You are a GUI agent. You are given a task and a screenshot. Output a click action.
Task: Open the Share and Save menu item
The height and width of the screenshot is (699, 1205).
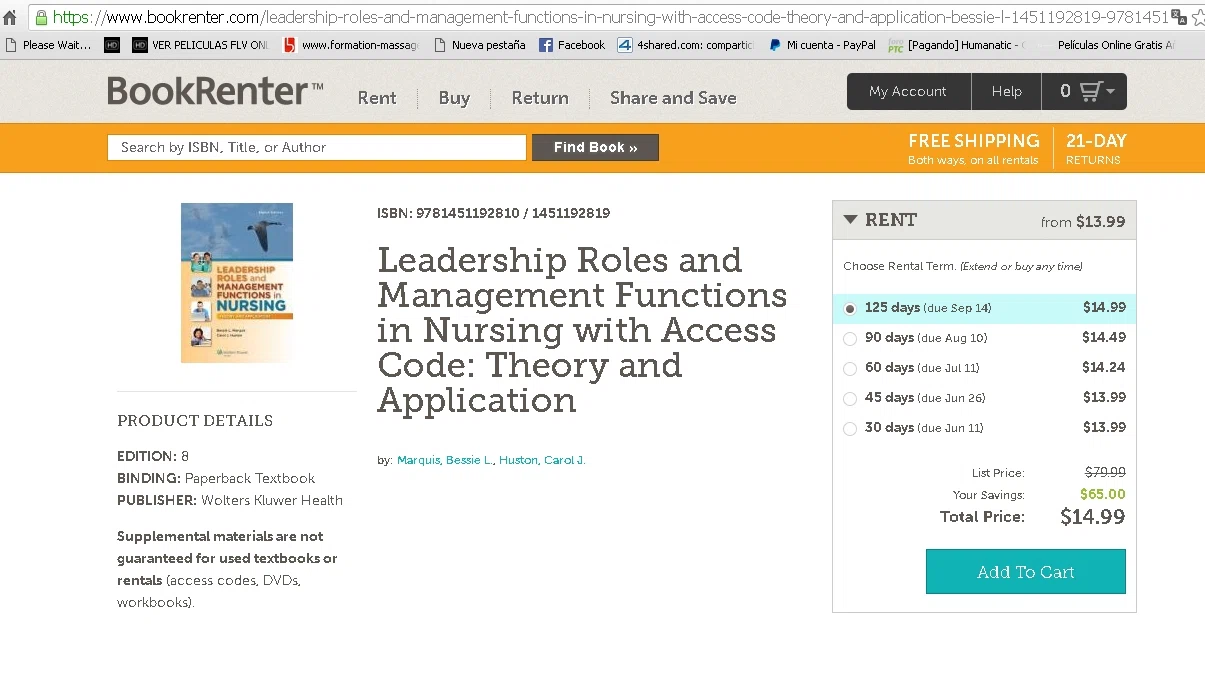pyautogui.click(x=673, y=98)
